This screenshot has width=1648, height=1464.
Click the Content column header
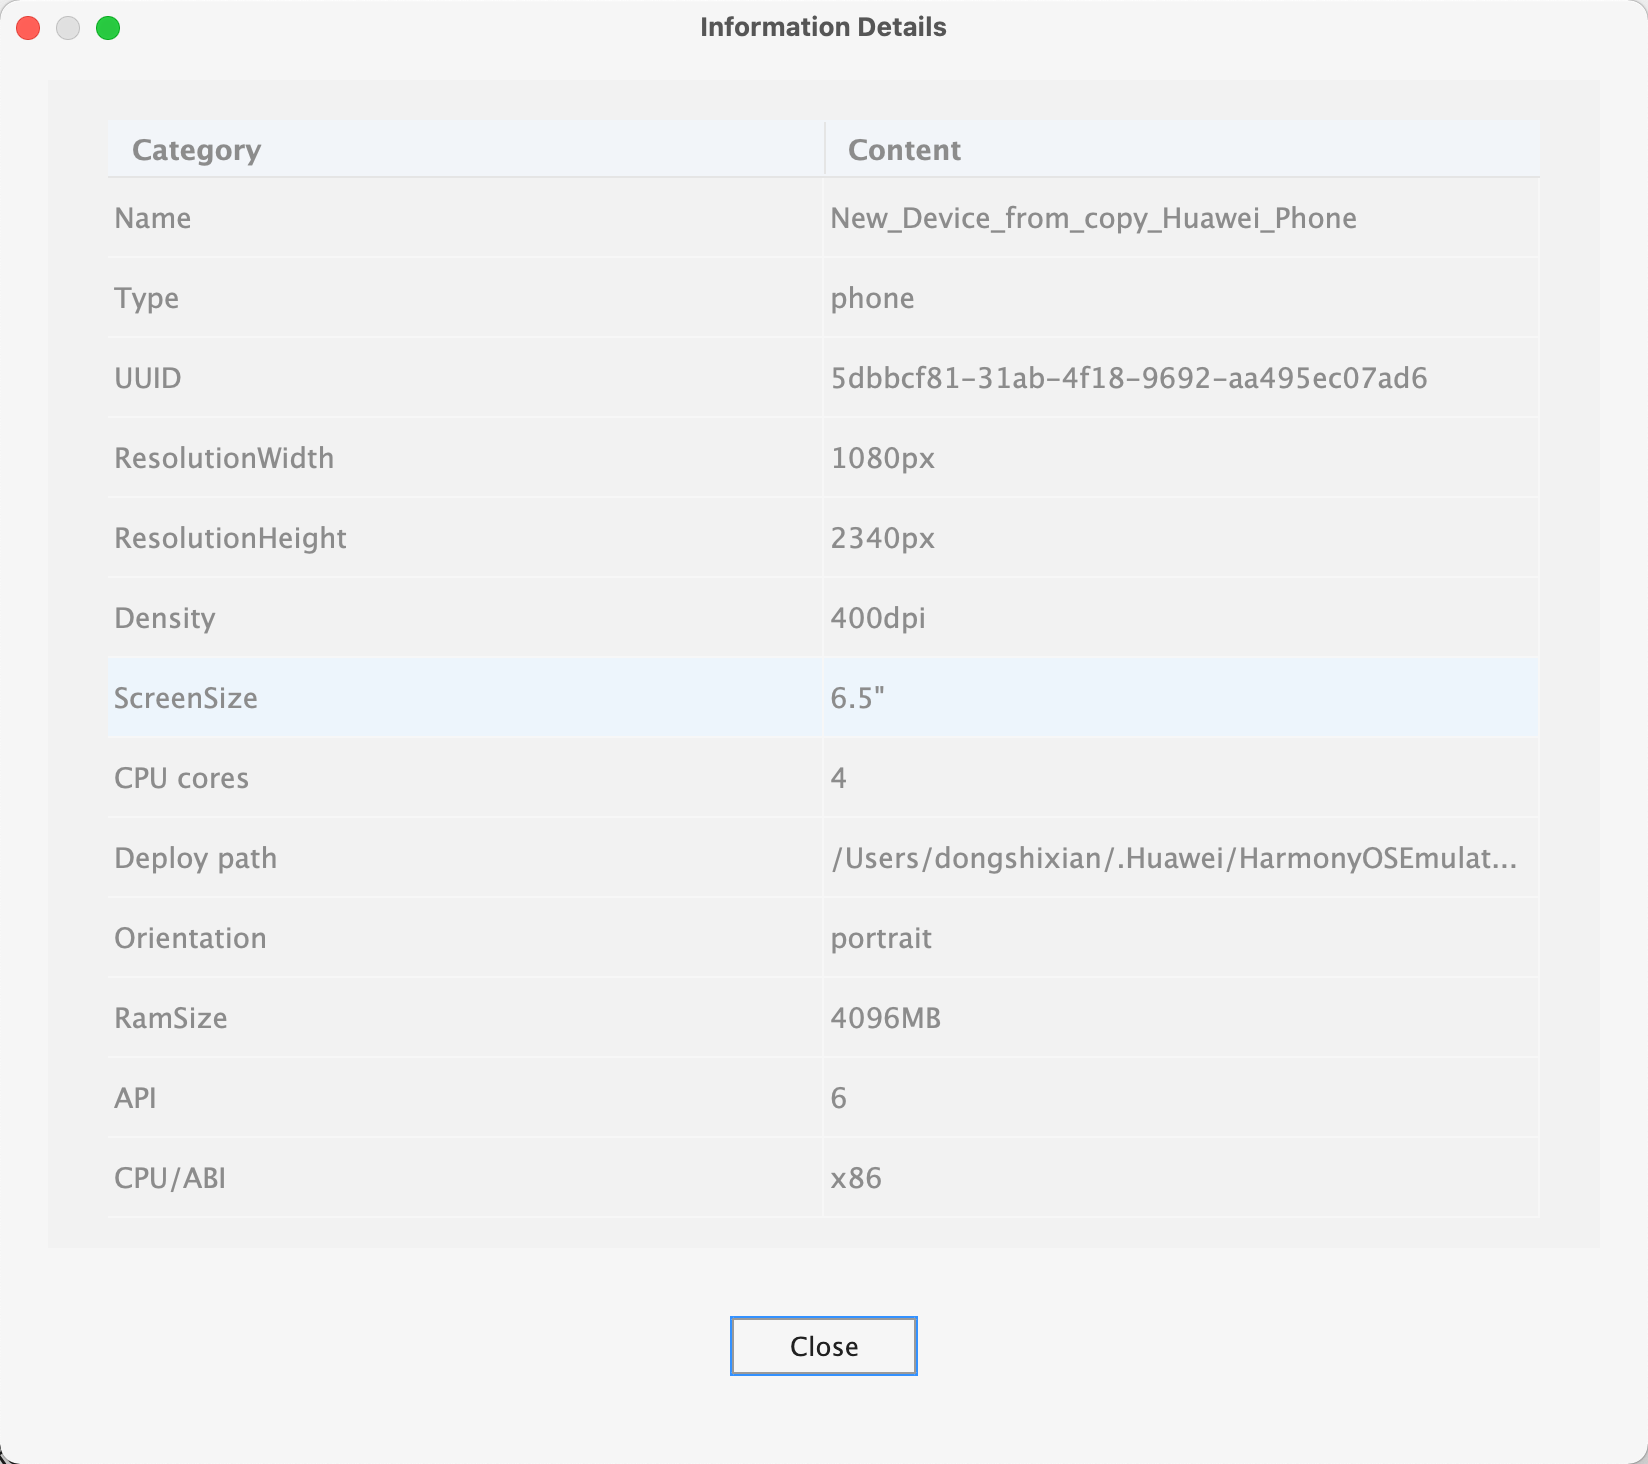904,150
